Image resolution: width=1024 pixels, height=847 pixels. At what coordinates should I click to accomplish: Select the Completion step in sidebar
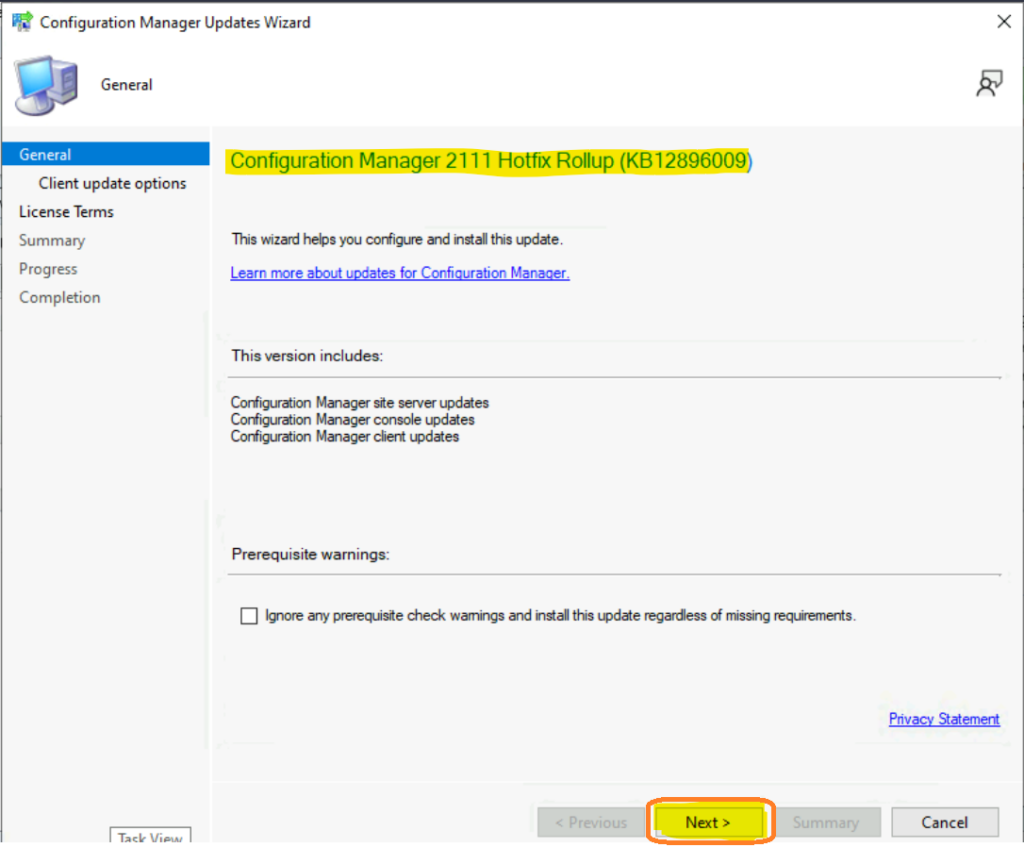[59, 298]
